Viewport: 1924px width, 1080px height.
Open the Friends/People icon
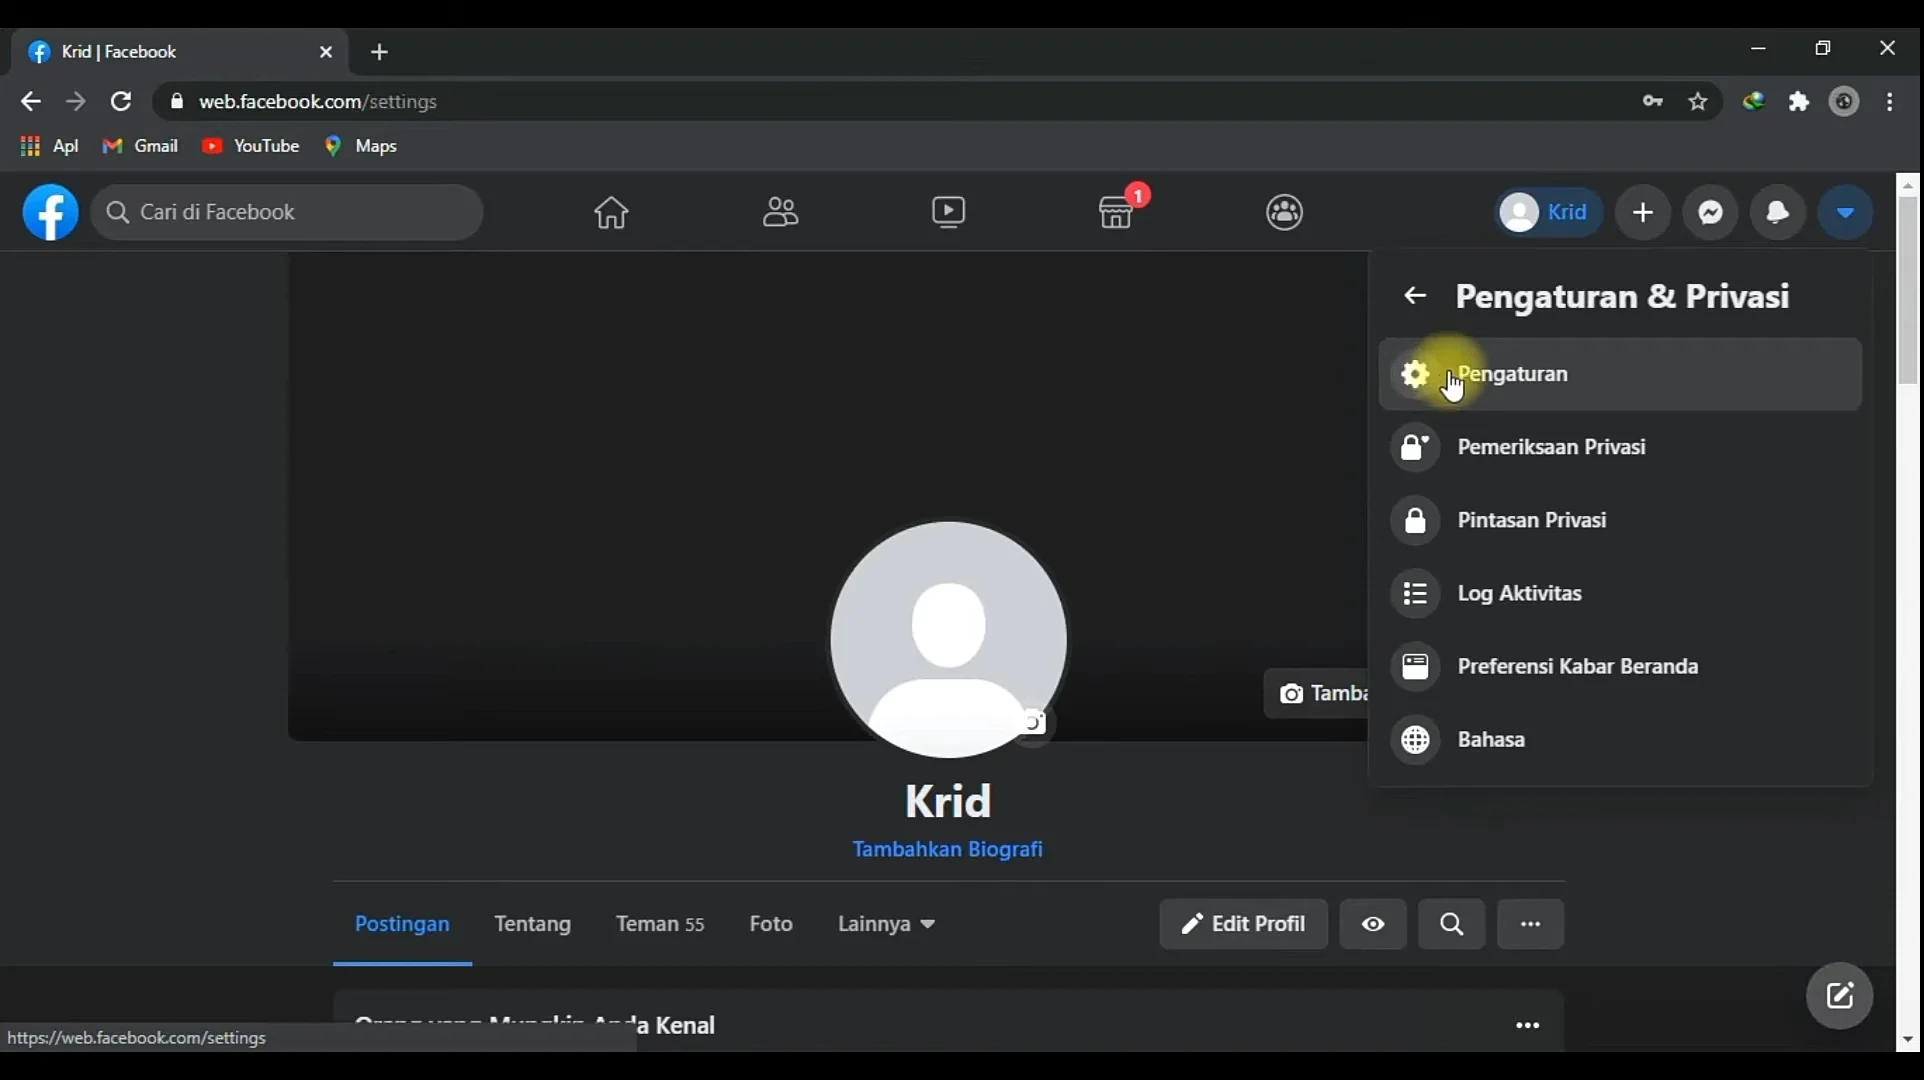(780, 212)
